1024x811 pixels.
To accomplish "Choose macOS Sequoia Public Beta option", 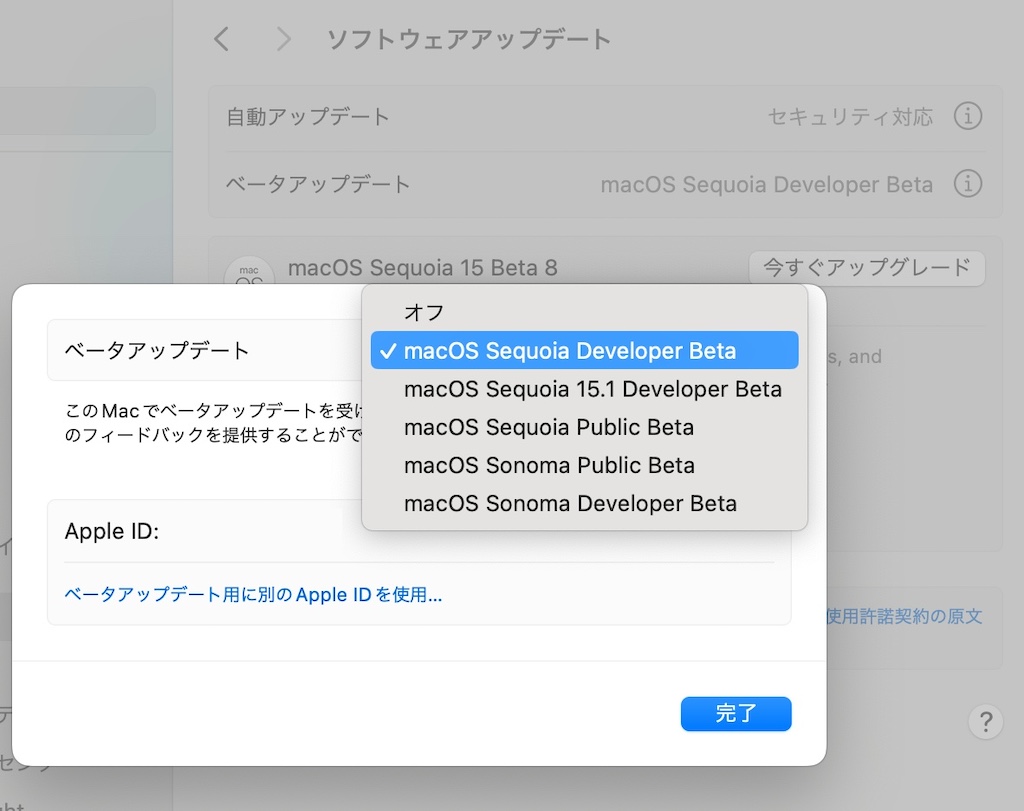I will (x=584, y=427).
